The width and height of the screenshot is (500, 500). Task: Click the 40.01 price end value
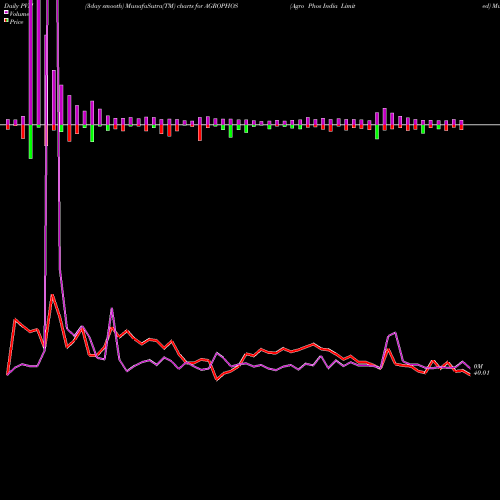[481, 373]
